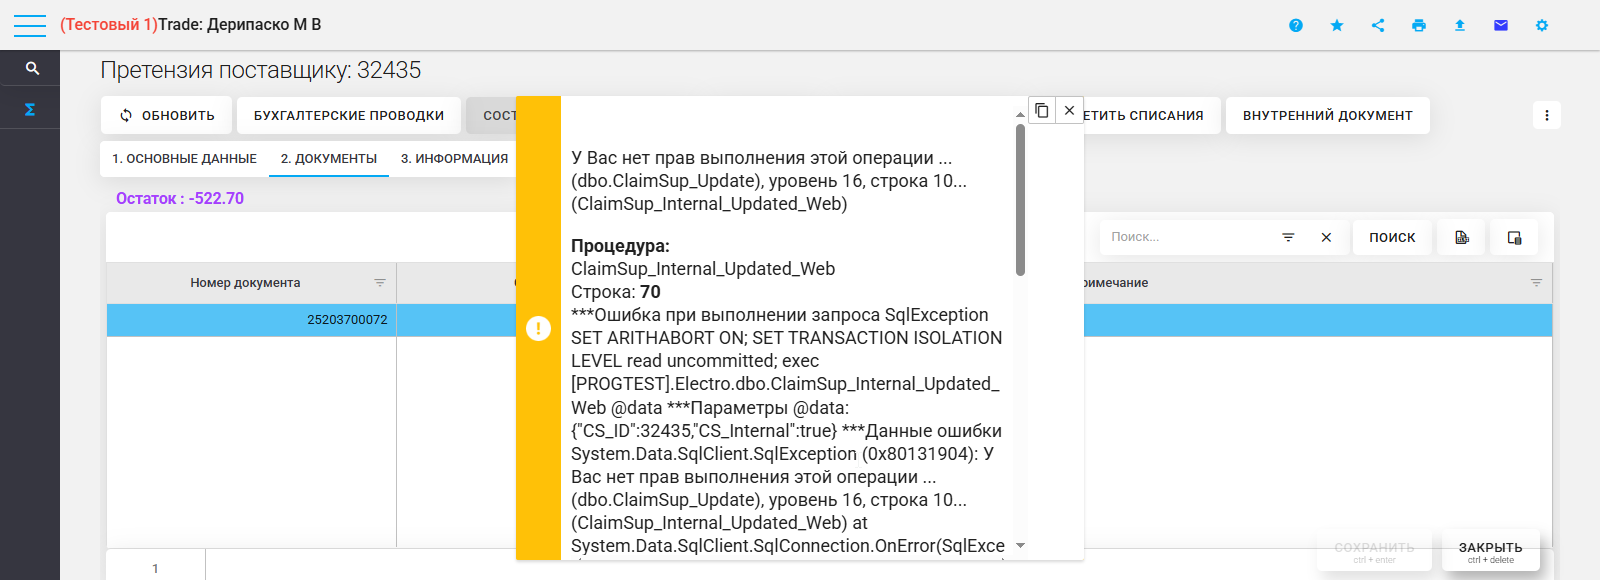The width and height of the screenshot is (1600, 580).
Task: Click the upload arrow icon in header
Action: [1460, 25]
